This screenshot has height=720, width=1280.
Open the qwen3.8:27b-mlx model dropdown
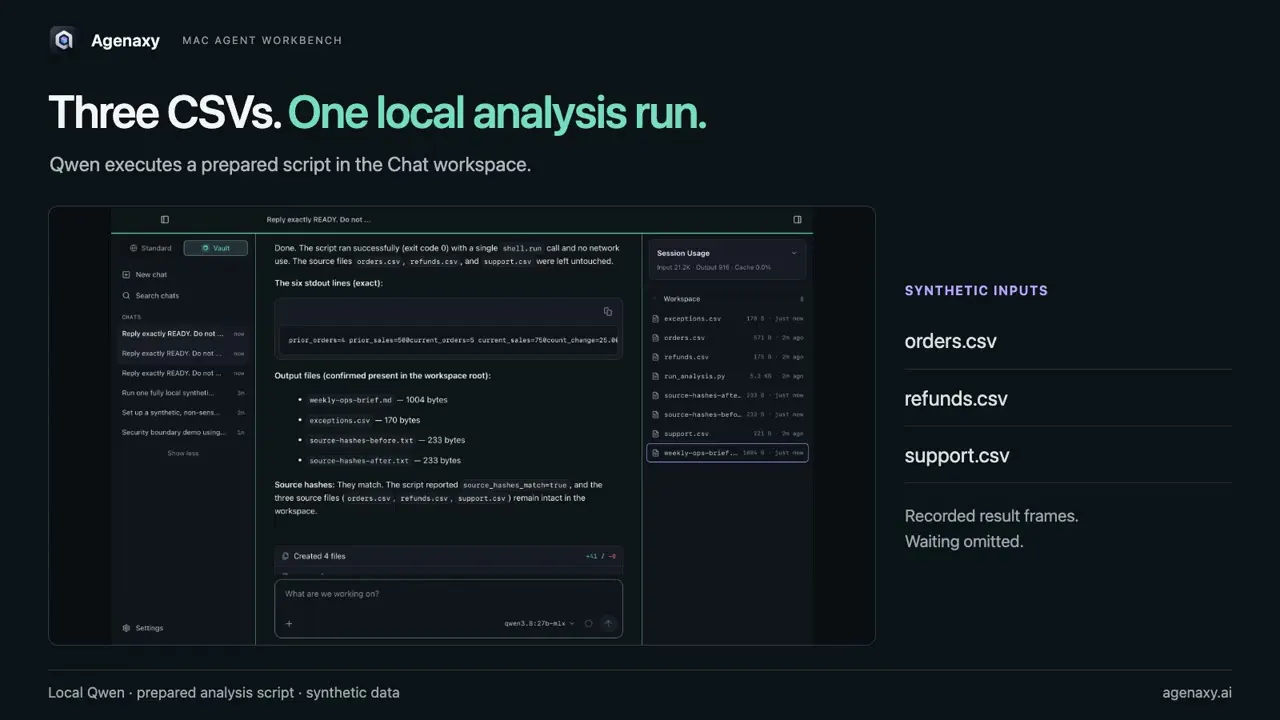(539, 624)
